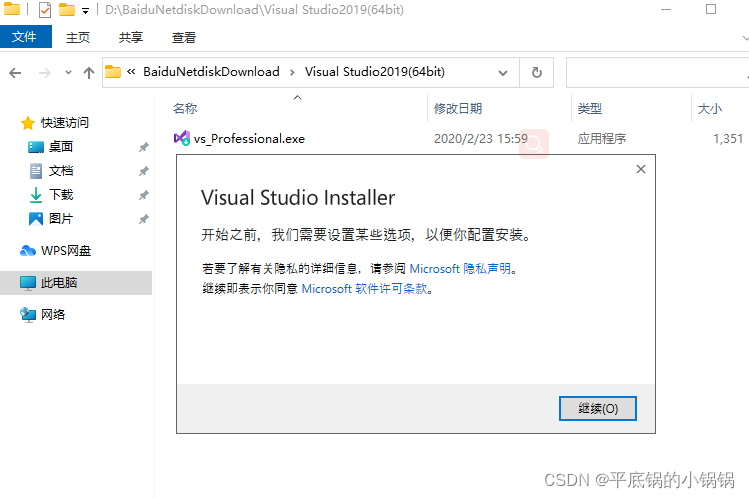Go up one folder level

[x=89, y=73]
